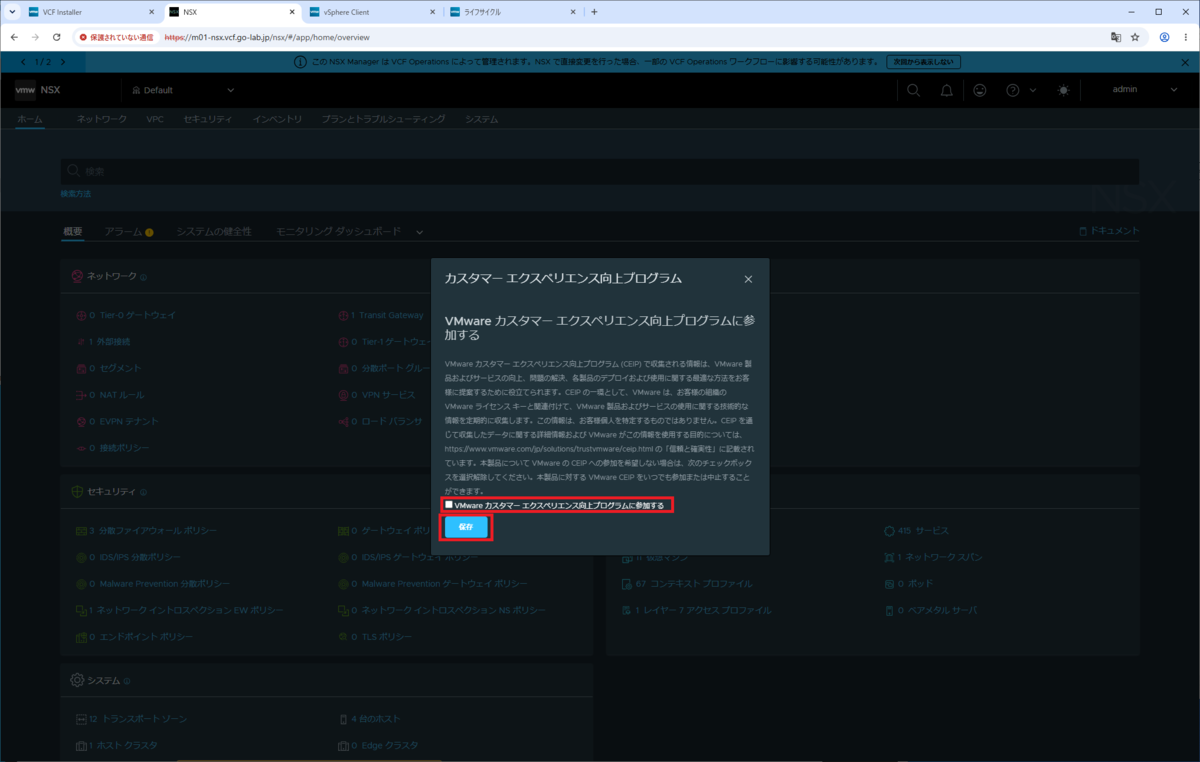Click the システム section gear icon
The image size is (1200, 762).
77,680
